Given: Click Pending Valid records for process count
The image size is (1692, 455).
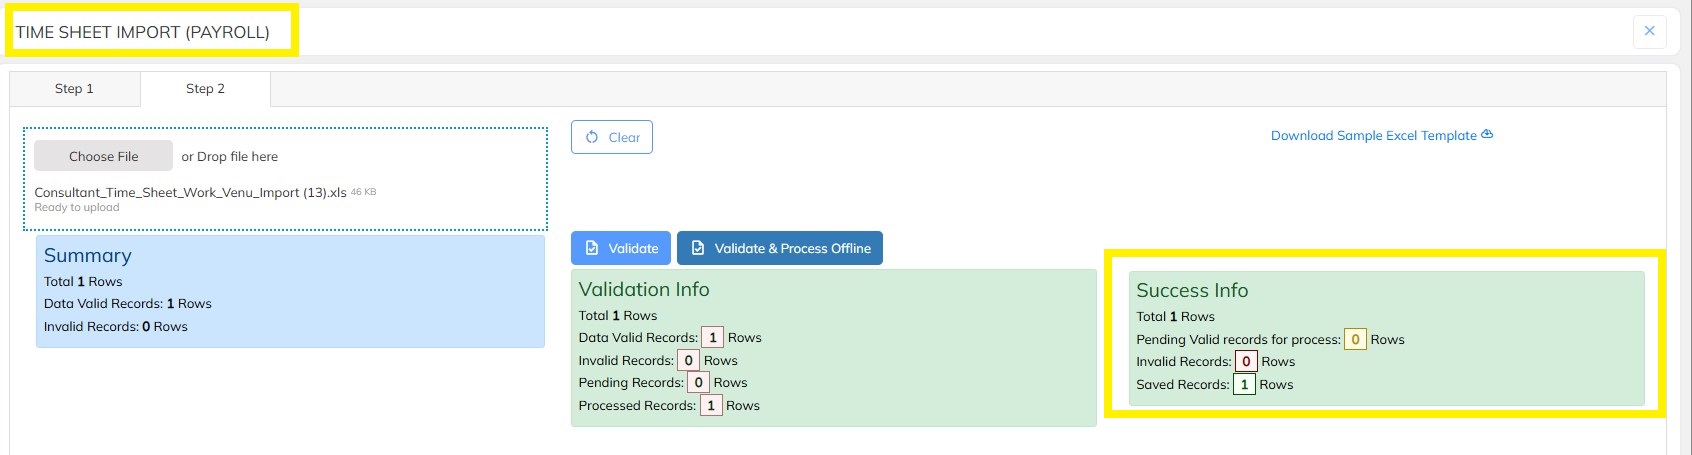Looking at the screenshot, I should click(1355, 340).
